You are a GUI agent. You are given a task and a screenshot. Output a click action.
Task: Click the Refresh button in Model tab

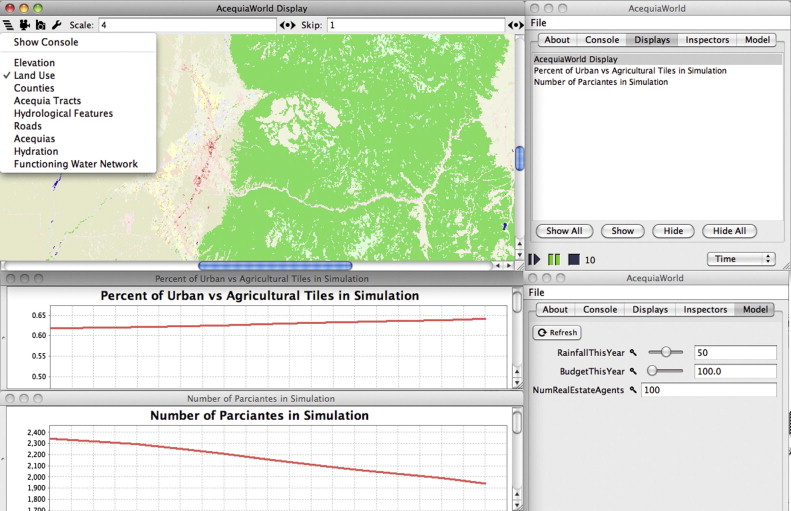(x=557, y=332)
